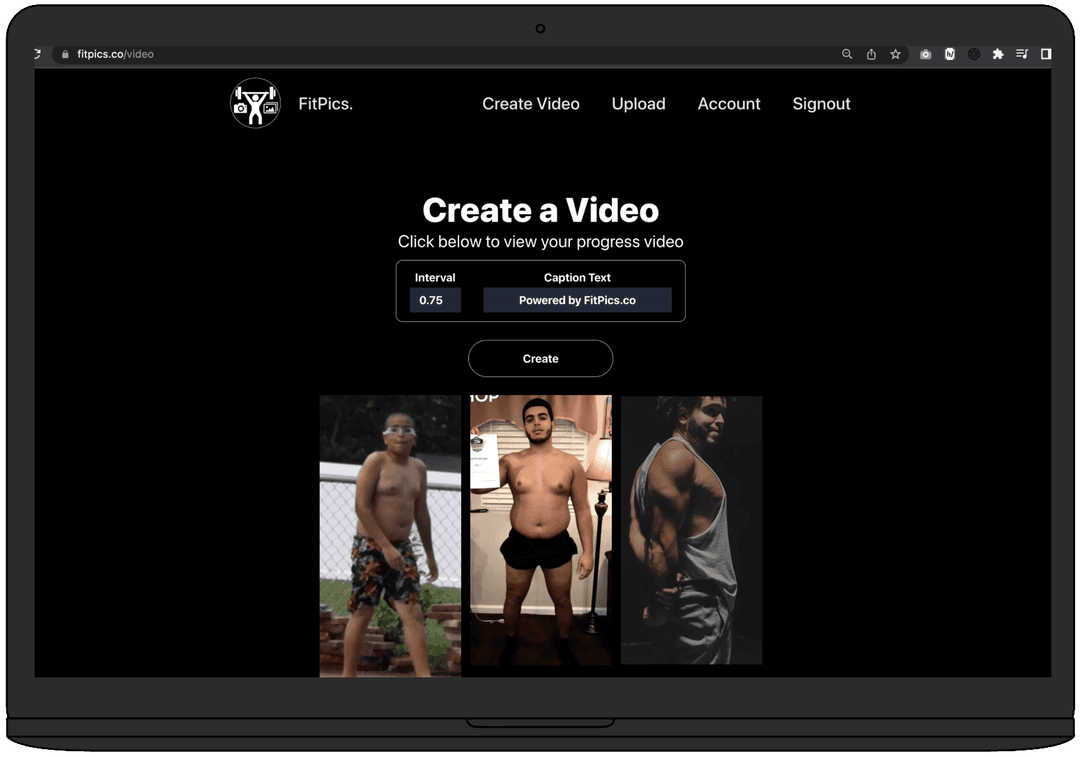The width and height of the screenshot is (1080, 757).
Task: Click the zoom magnifier icon in address bar
Action: click(x=847, y=54)
